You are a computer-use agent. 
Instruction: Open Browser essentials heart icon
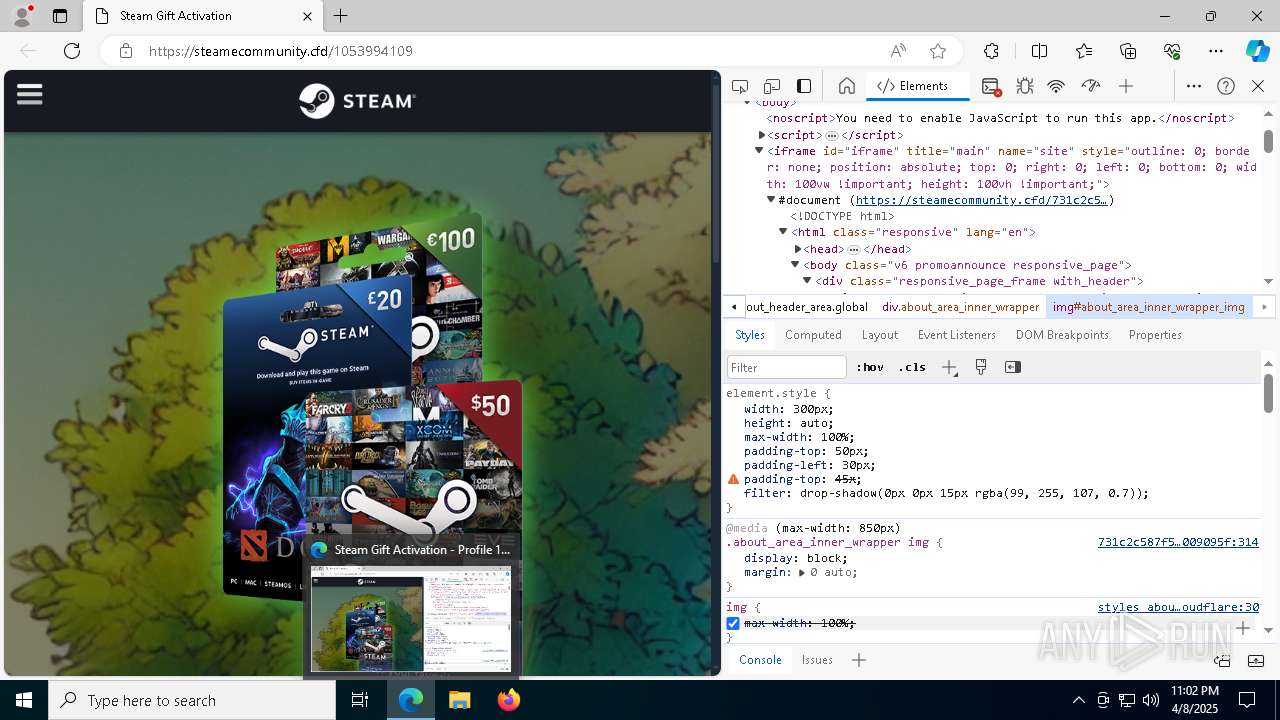coord(1172,51)
